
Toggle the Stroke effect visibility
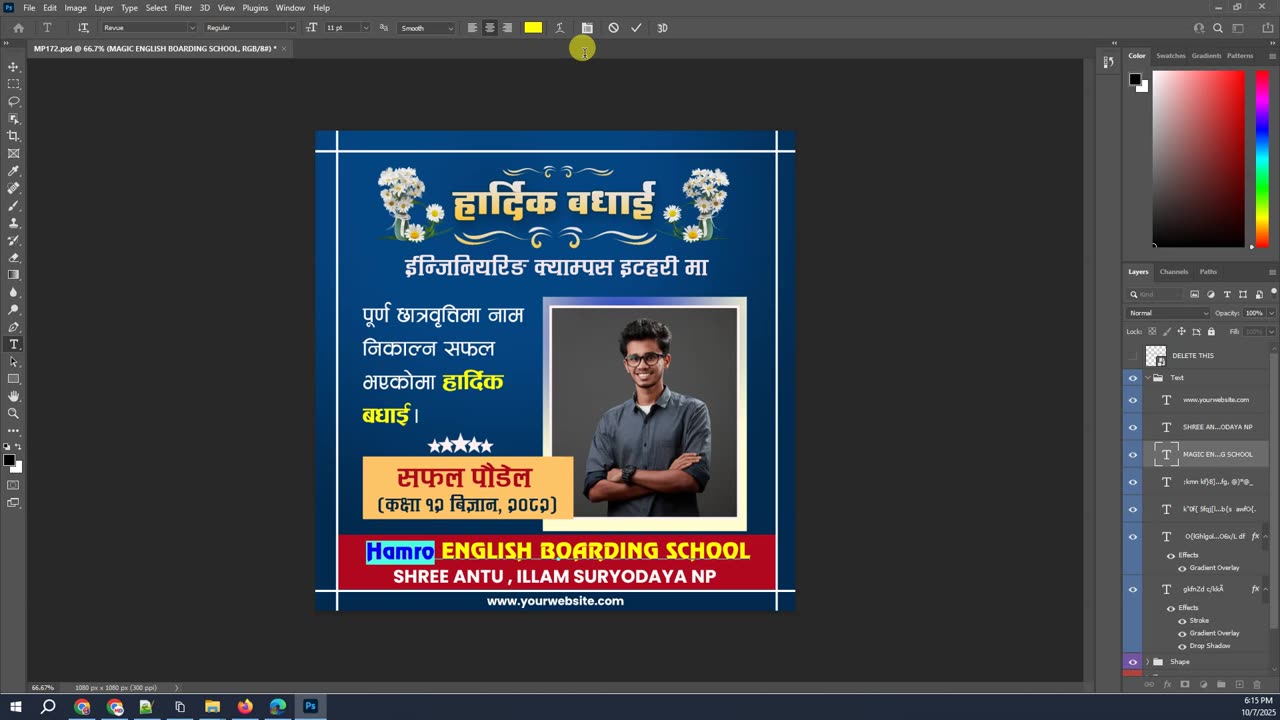(1182, 621)
